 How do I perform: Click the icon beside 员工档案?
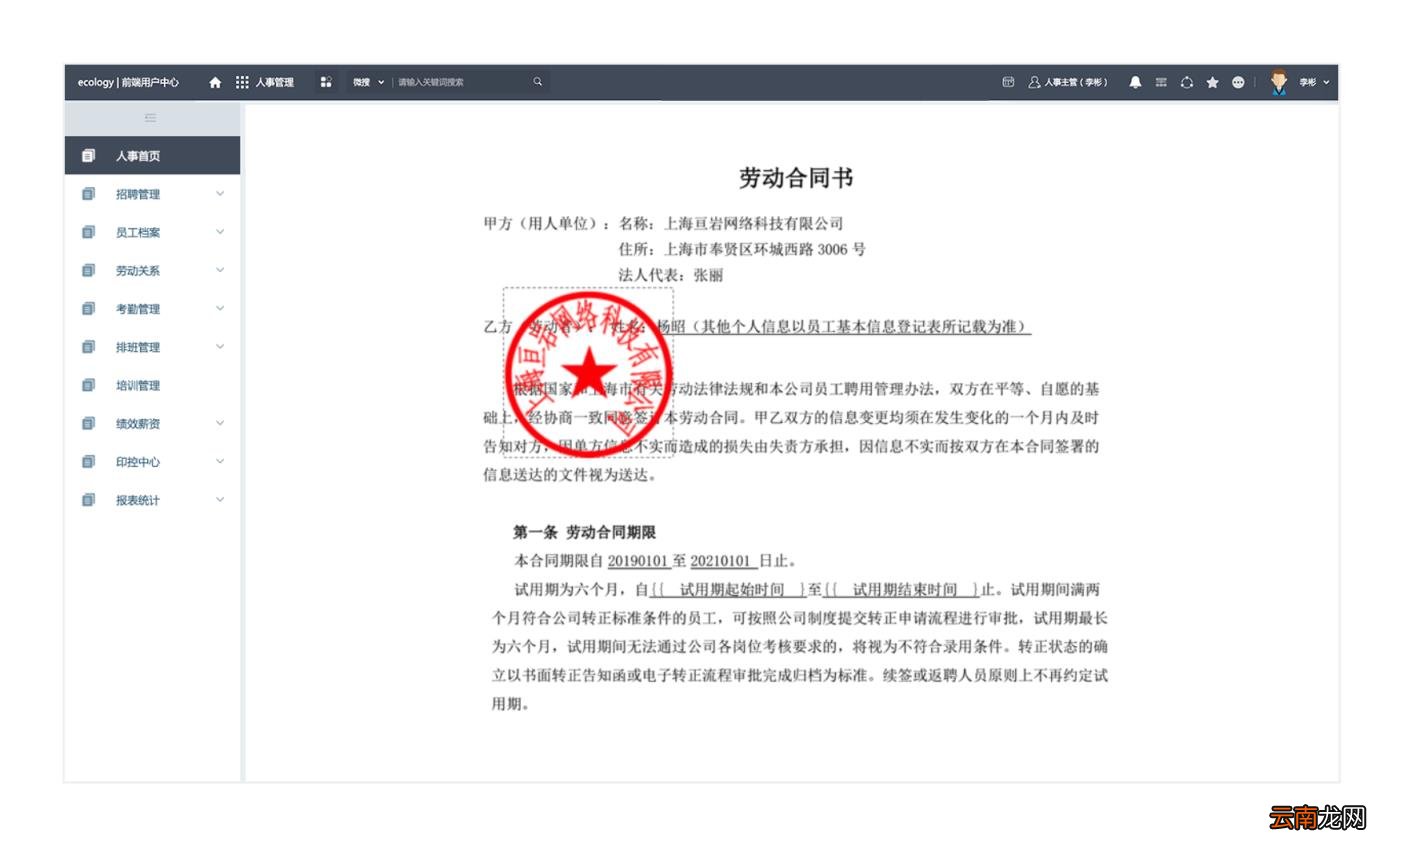88,232
